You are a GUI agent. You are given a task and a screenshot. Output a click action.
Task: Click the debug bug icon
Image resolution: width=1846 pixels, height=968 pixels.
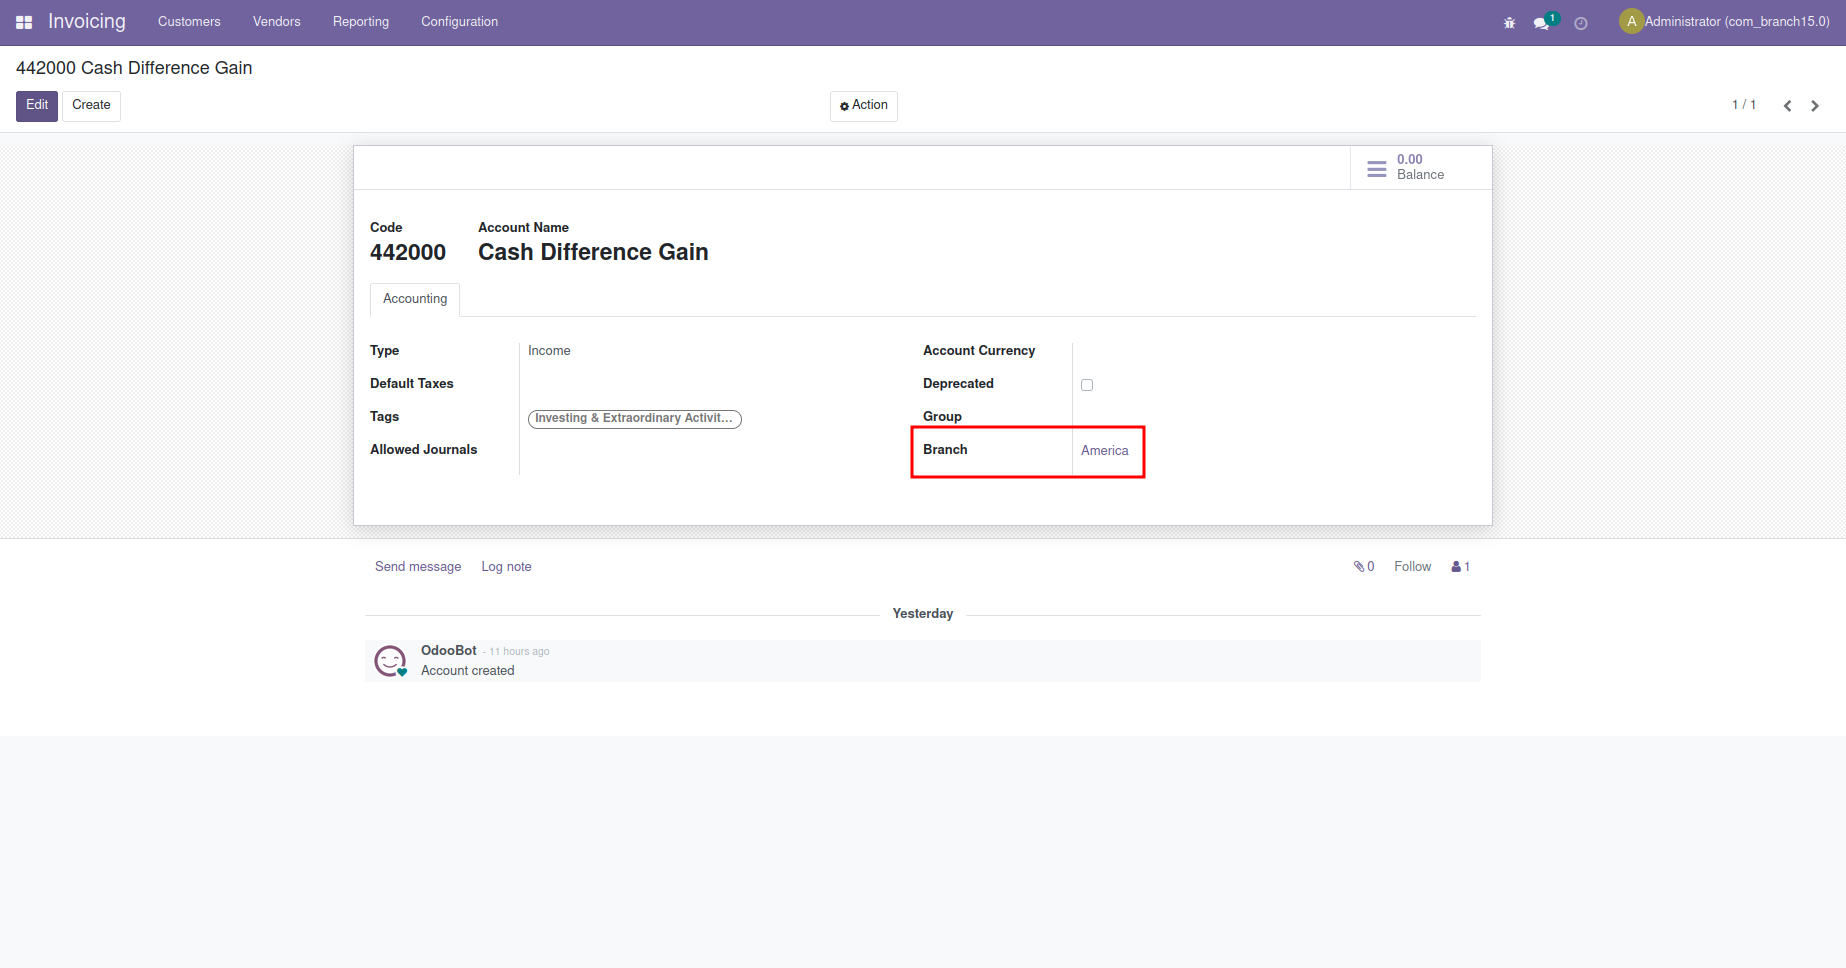point(1509,23)
